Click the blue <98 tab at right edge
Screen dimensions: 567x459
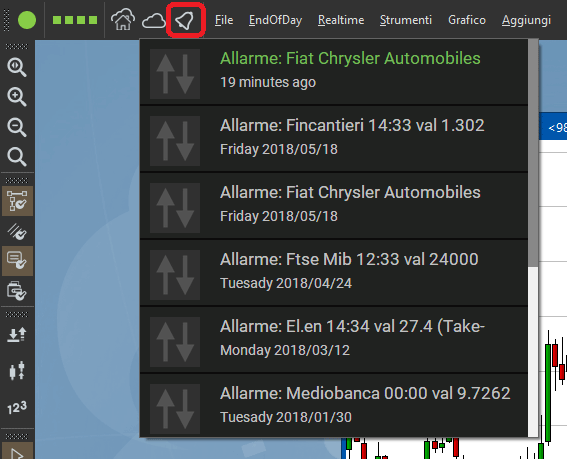pyautogui.click(x=553, y=126)
